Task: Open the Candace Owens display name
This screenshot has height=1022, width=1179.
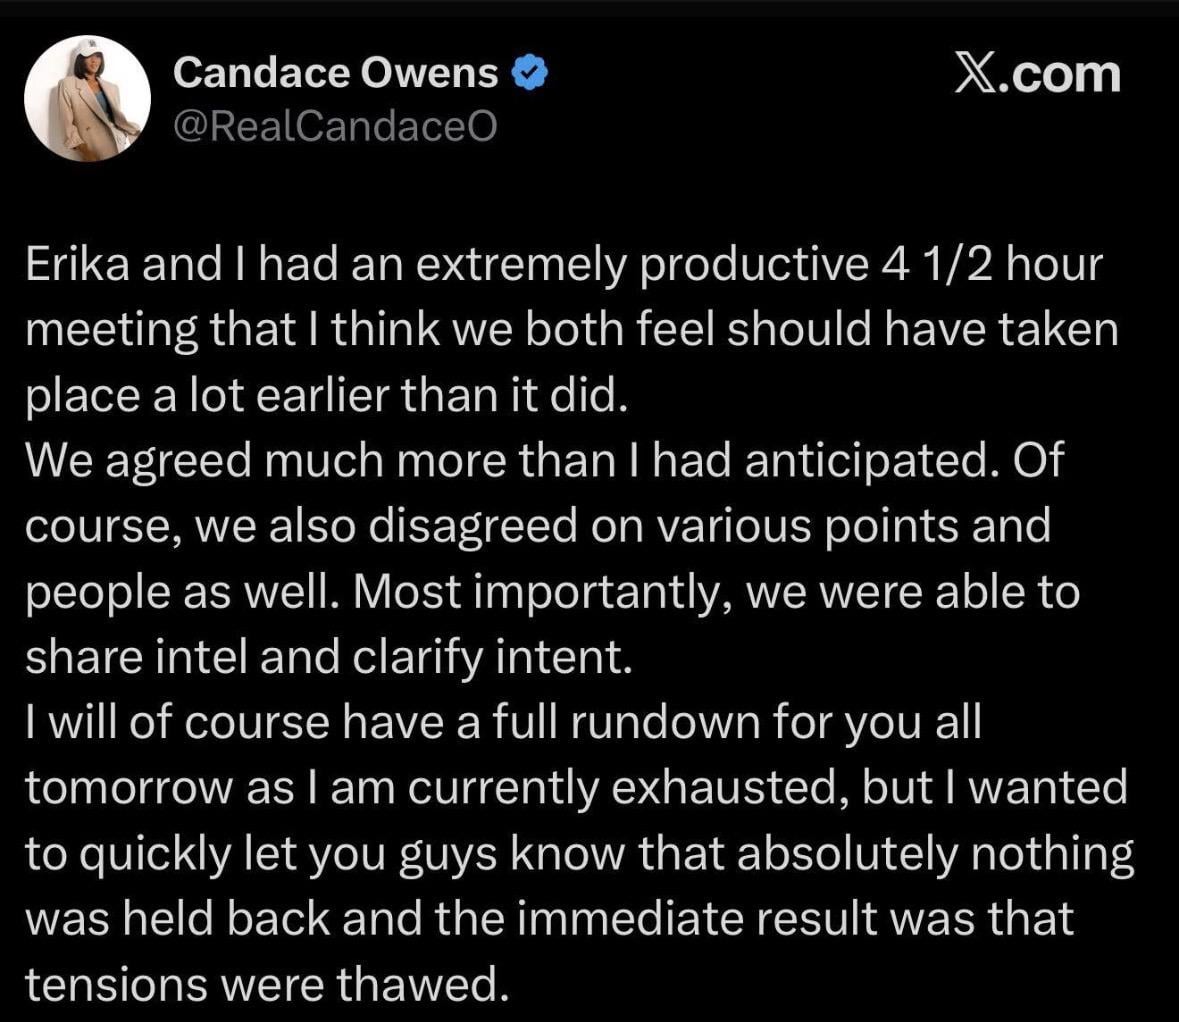Action: (335, 73)
